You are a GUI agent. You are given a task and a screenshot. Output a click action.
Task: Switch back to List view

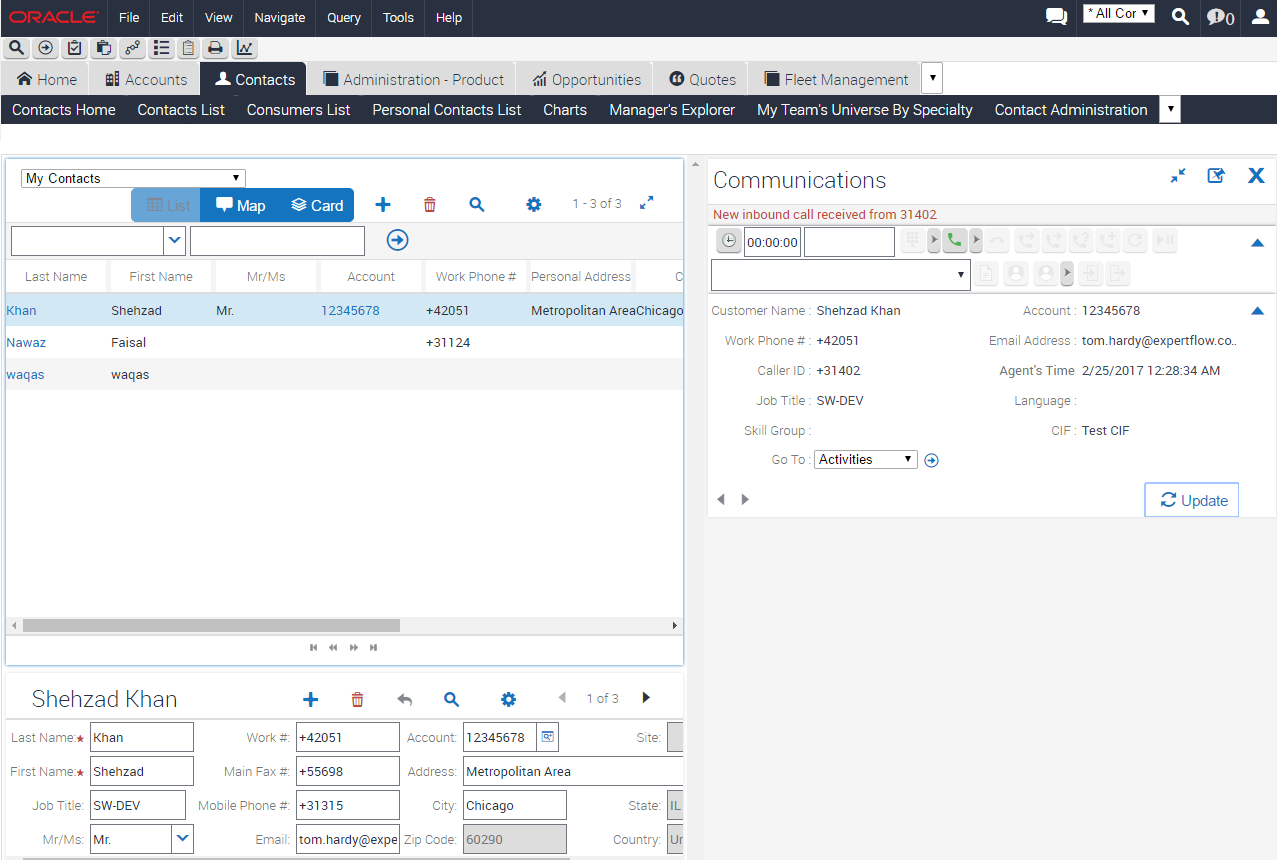(x=165, y=204)
